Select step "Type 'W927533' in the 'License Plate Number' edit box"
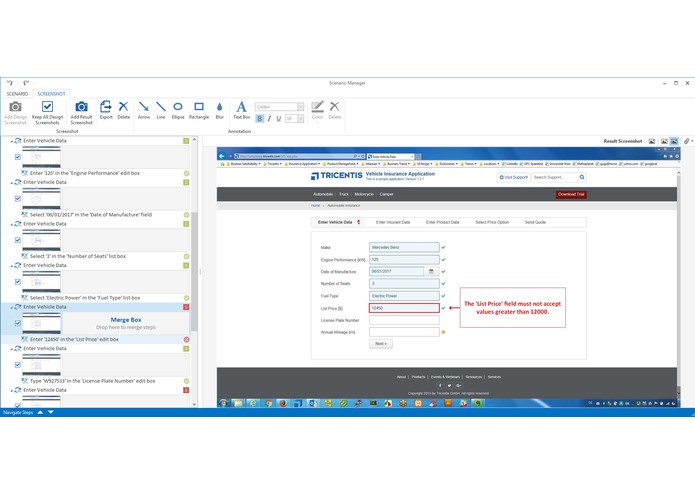The height and width of the screenshot is (494, 695). click(93, 381)
